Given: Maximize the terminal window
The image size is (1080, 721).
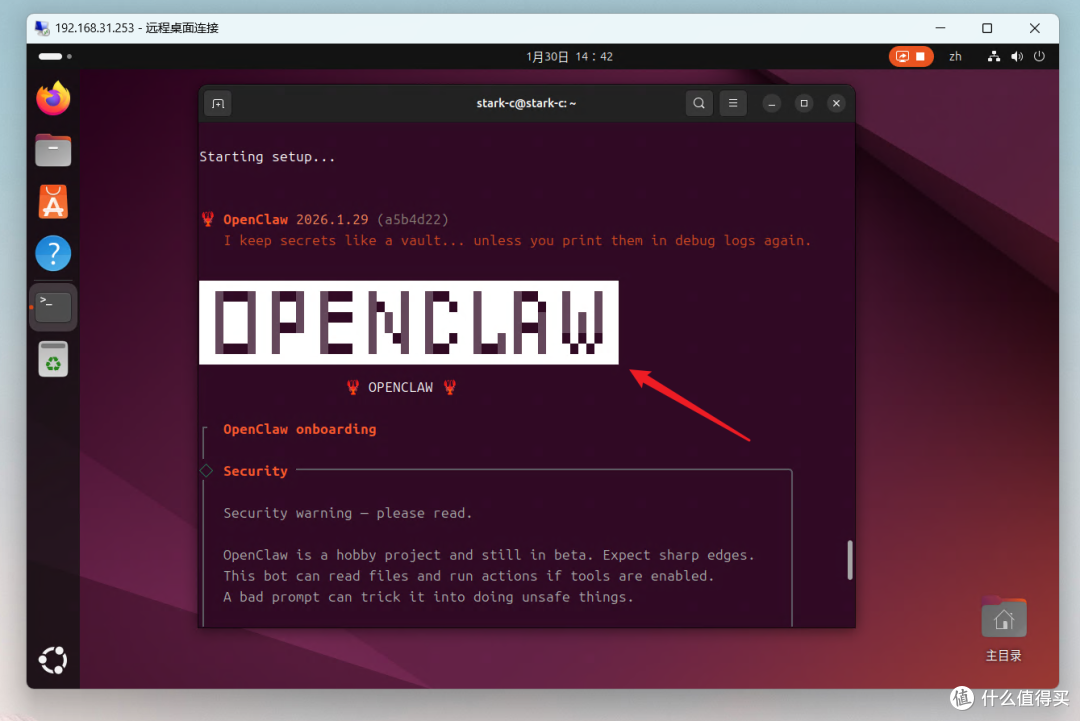Looking at the screenshot, I should click(804, 103).
